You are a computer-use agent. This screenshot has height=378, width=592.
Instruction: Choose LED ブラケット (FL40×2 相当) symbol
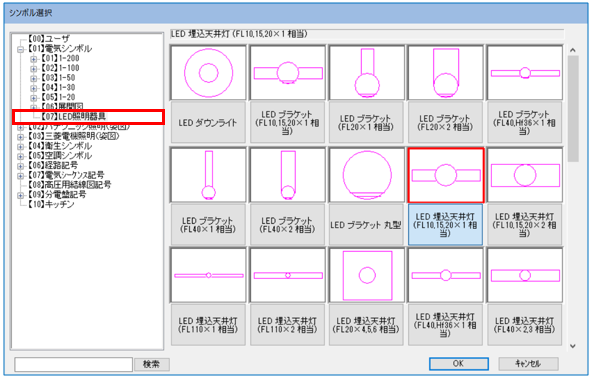[287, 175]
